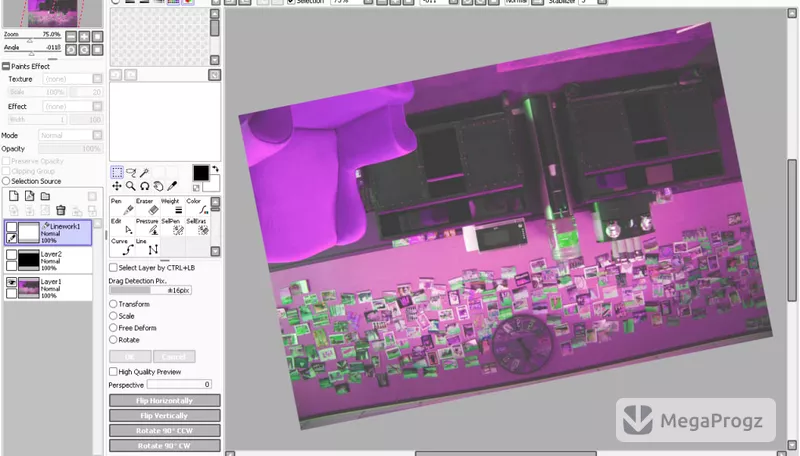The height and width of the screenshot is (456, 800).
Task: Toggle High Quality Preview checkbox
Action: (113, 372)
